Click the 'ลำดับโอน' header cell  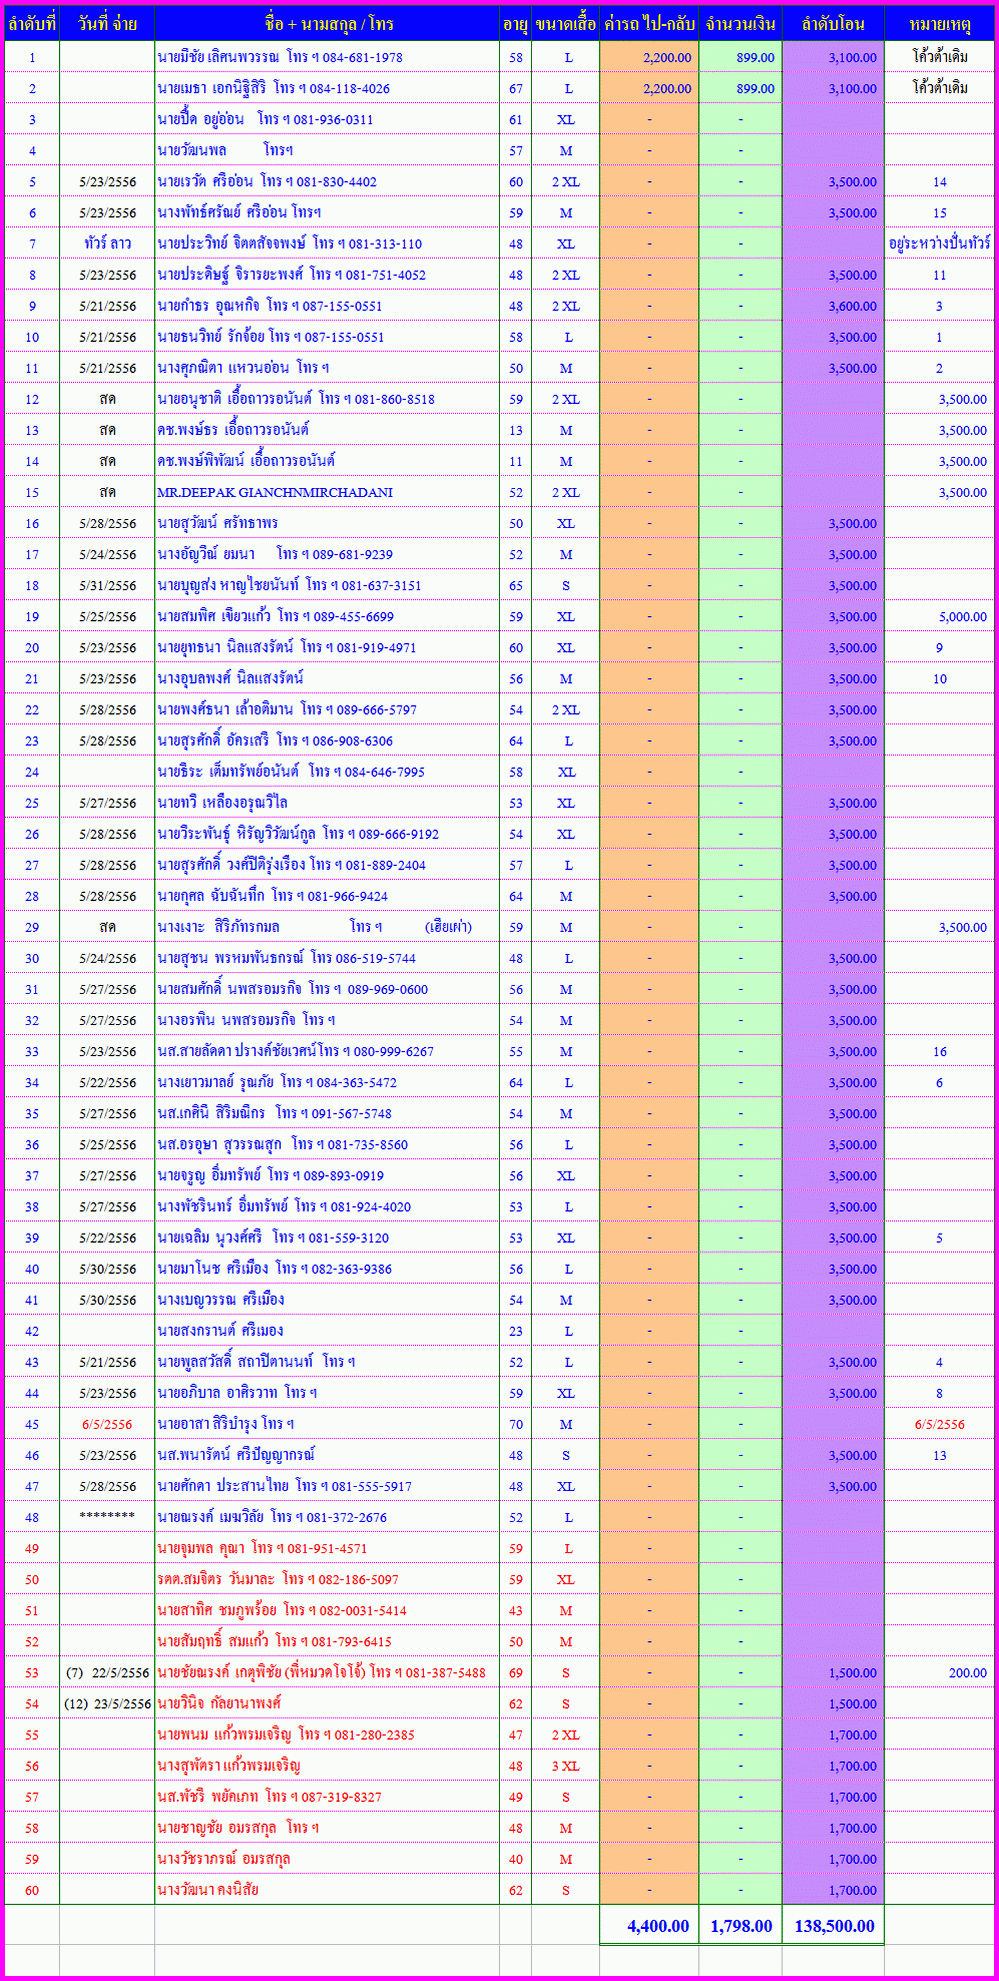(x=833, y=24)
